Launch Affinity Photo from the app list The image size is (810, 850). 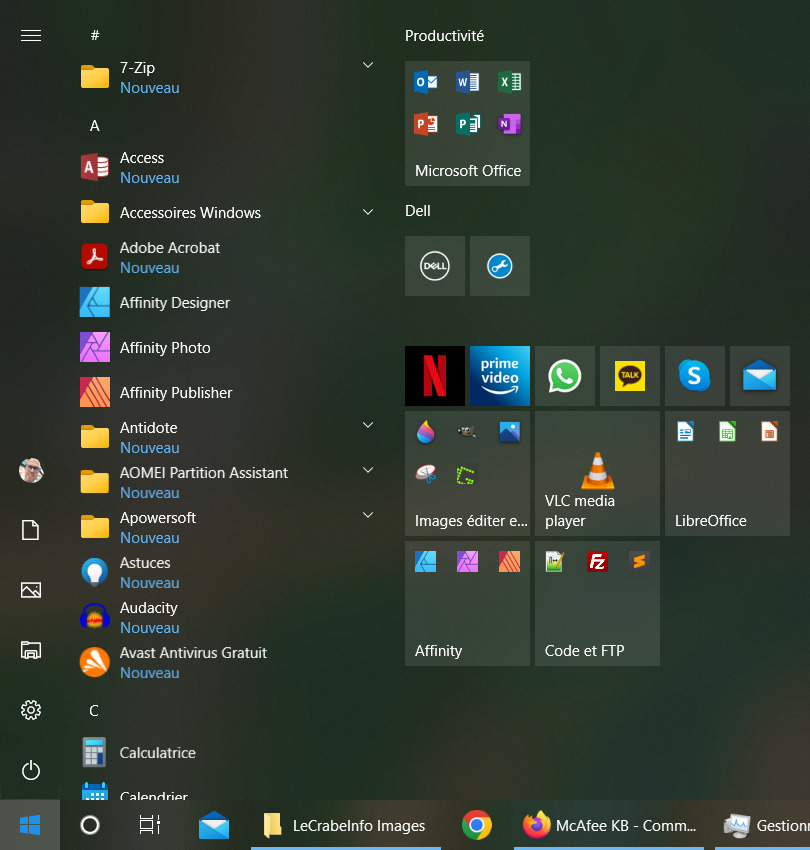[x=227, y=347]
